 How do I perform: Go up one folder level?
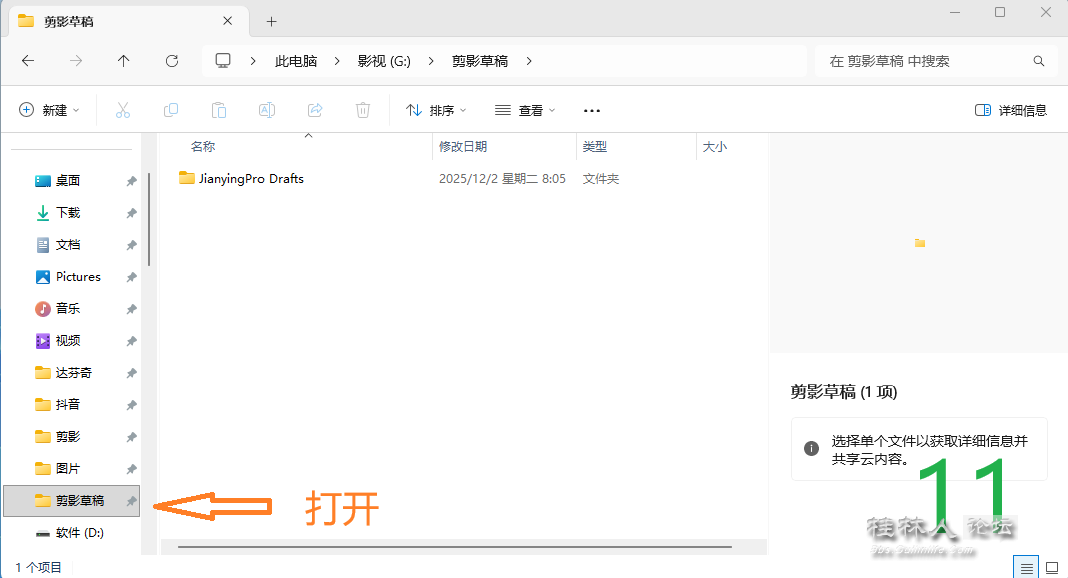click(x=124, y=61)
